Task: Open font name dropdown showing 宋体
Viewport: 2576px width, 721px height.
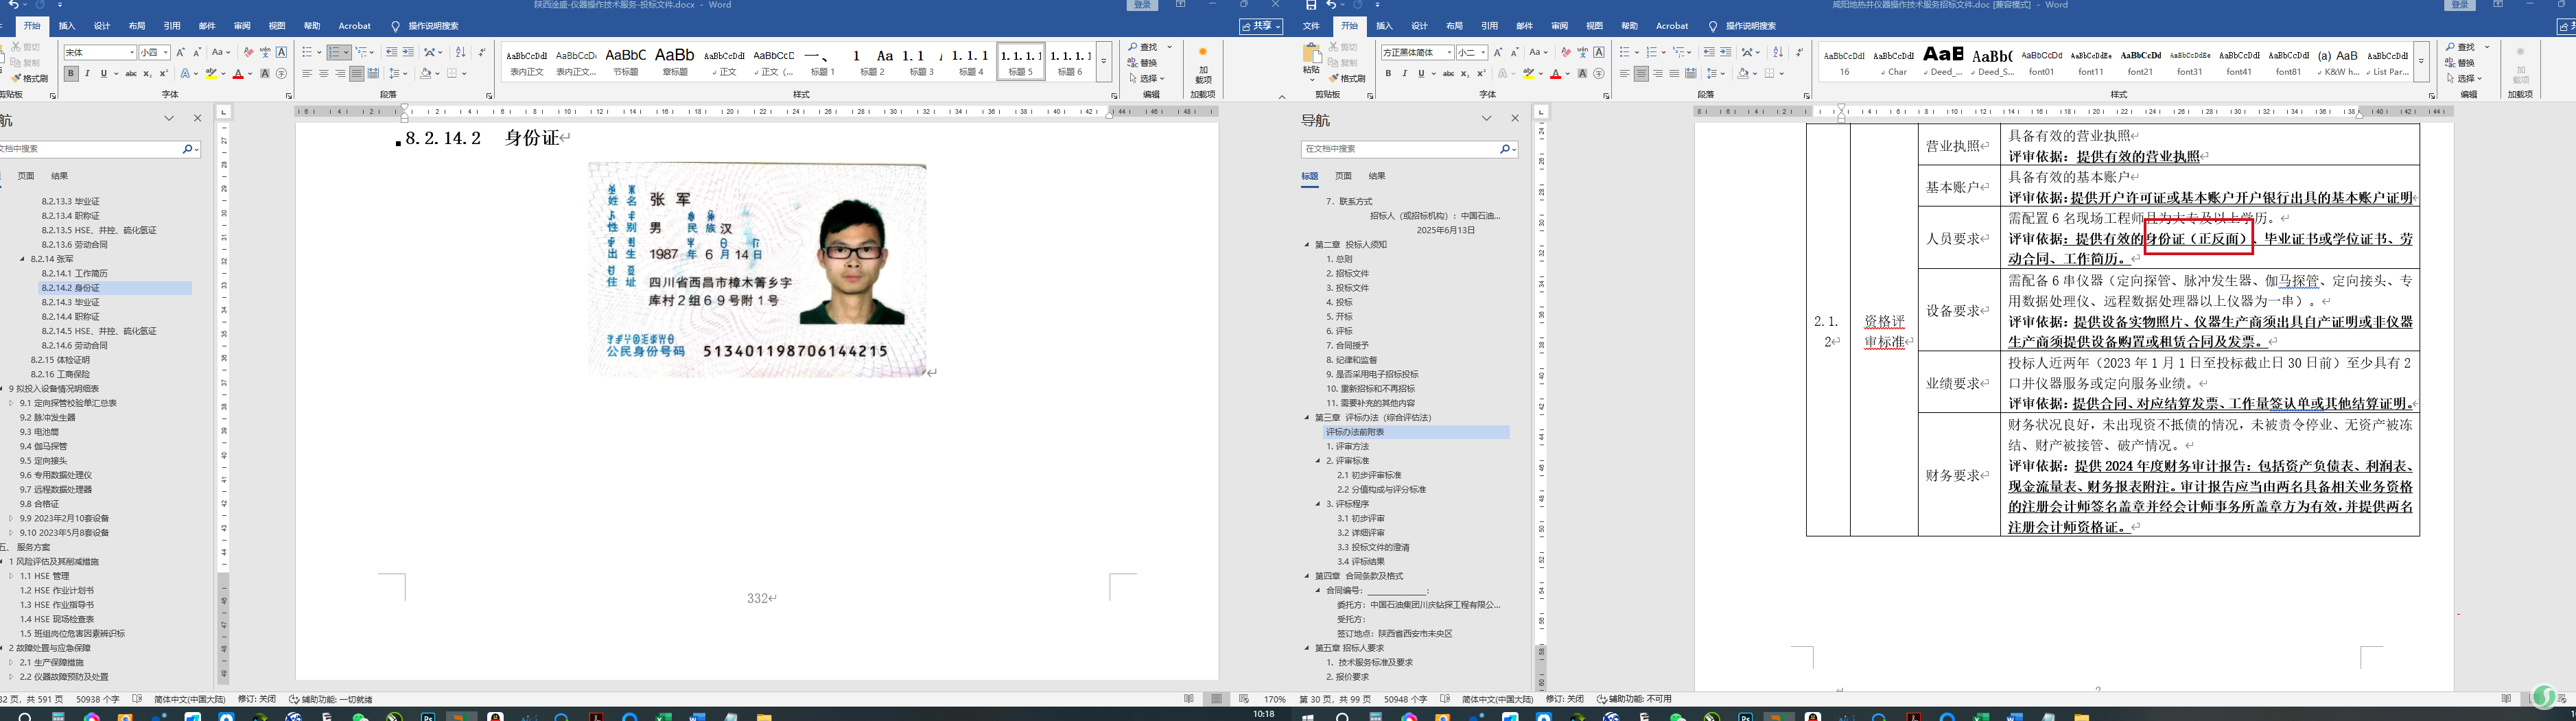Action: point(131,52)
